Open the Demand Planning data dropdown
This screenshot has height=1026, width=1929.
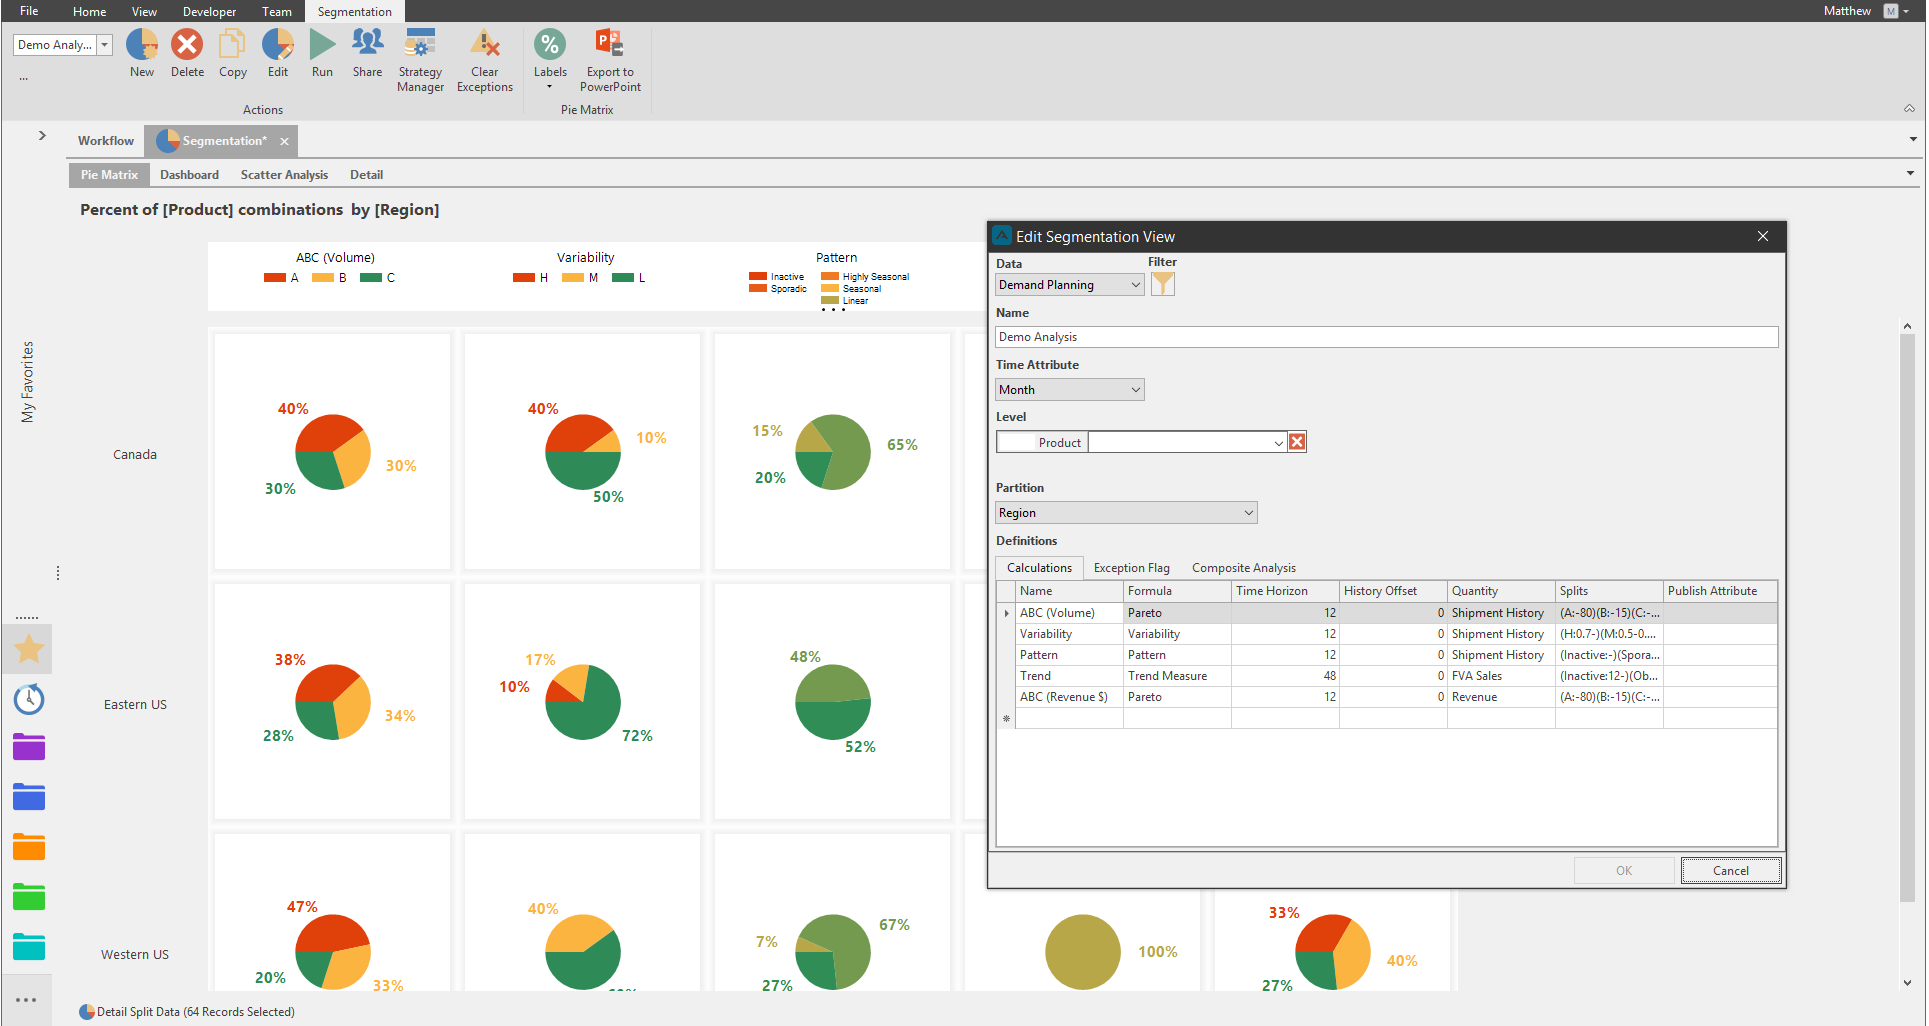(x=1069, y=285)
